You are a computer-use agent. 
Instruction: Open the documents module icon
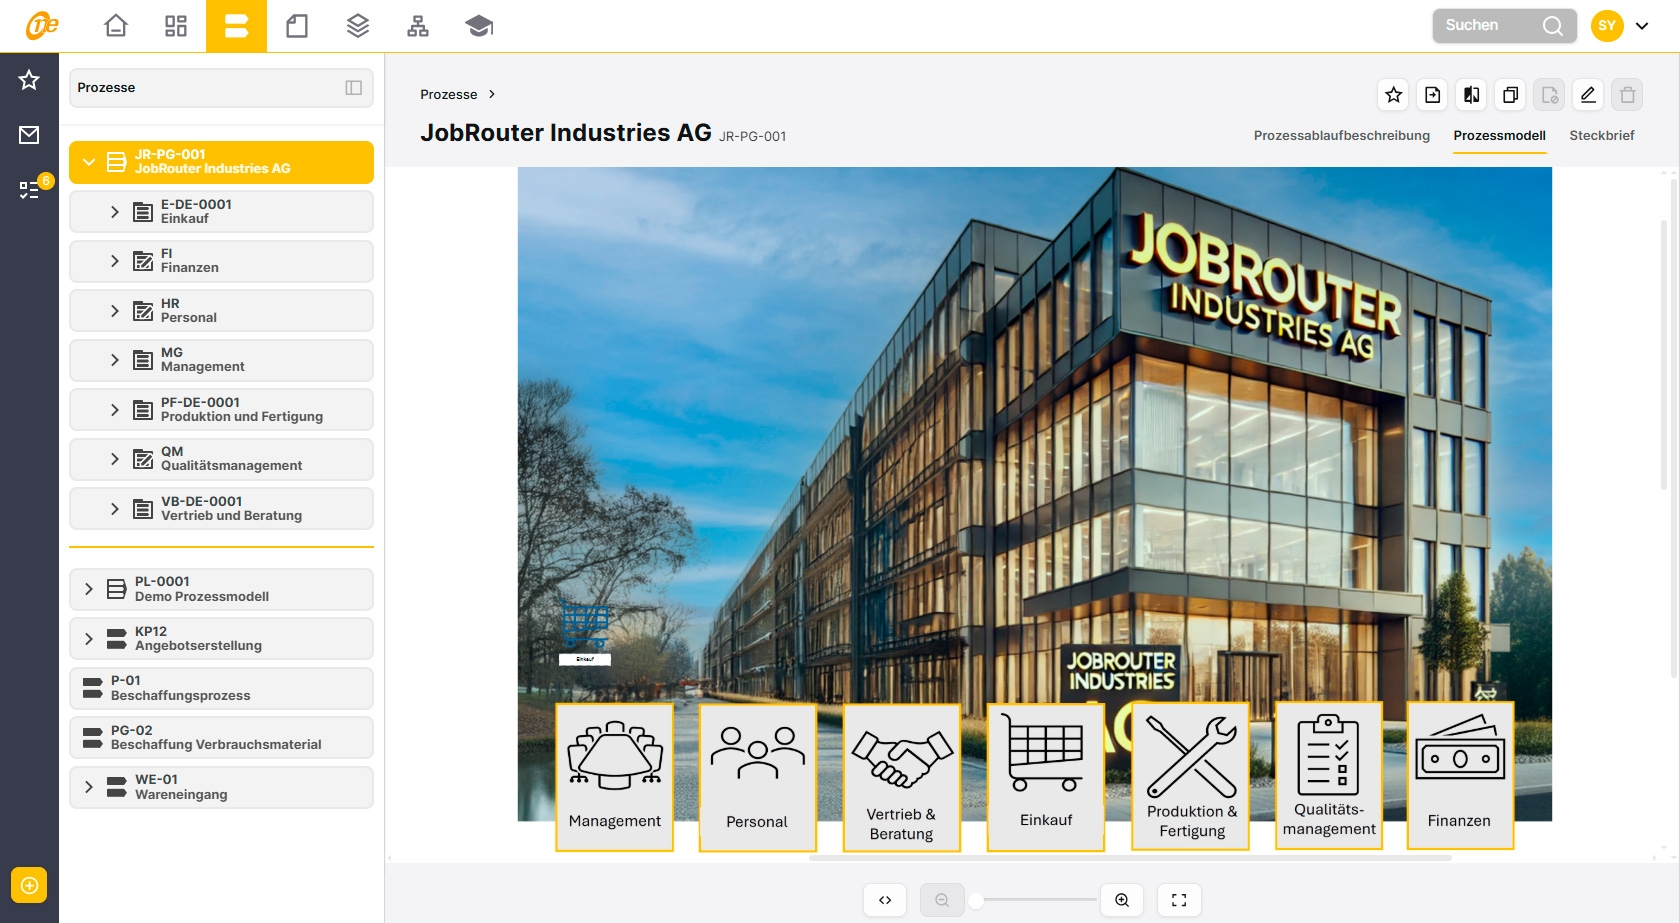(297, 26)
